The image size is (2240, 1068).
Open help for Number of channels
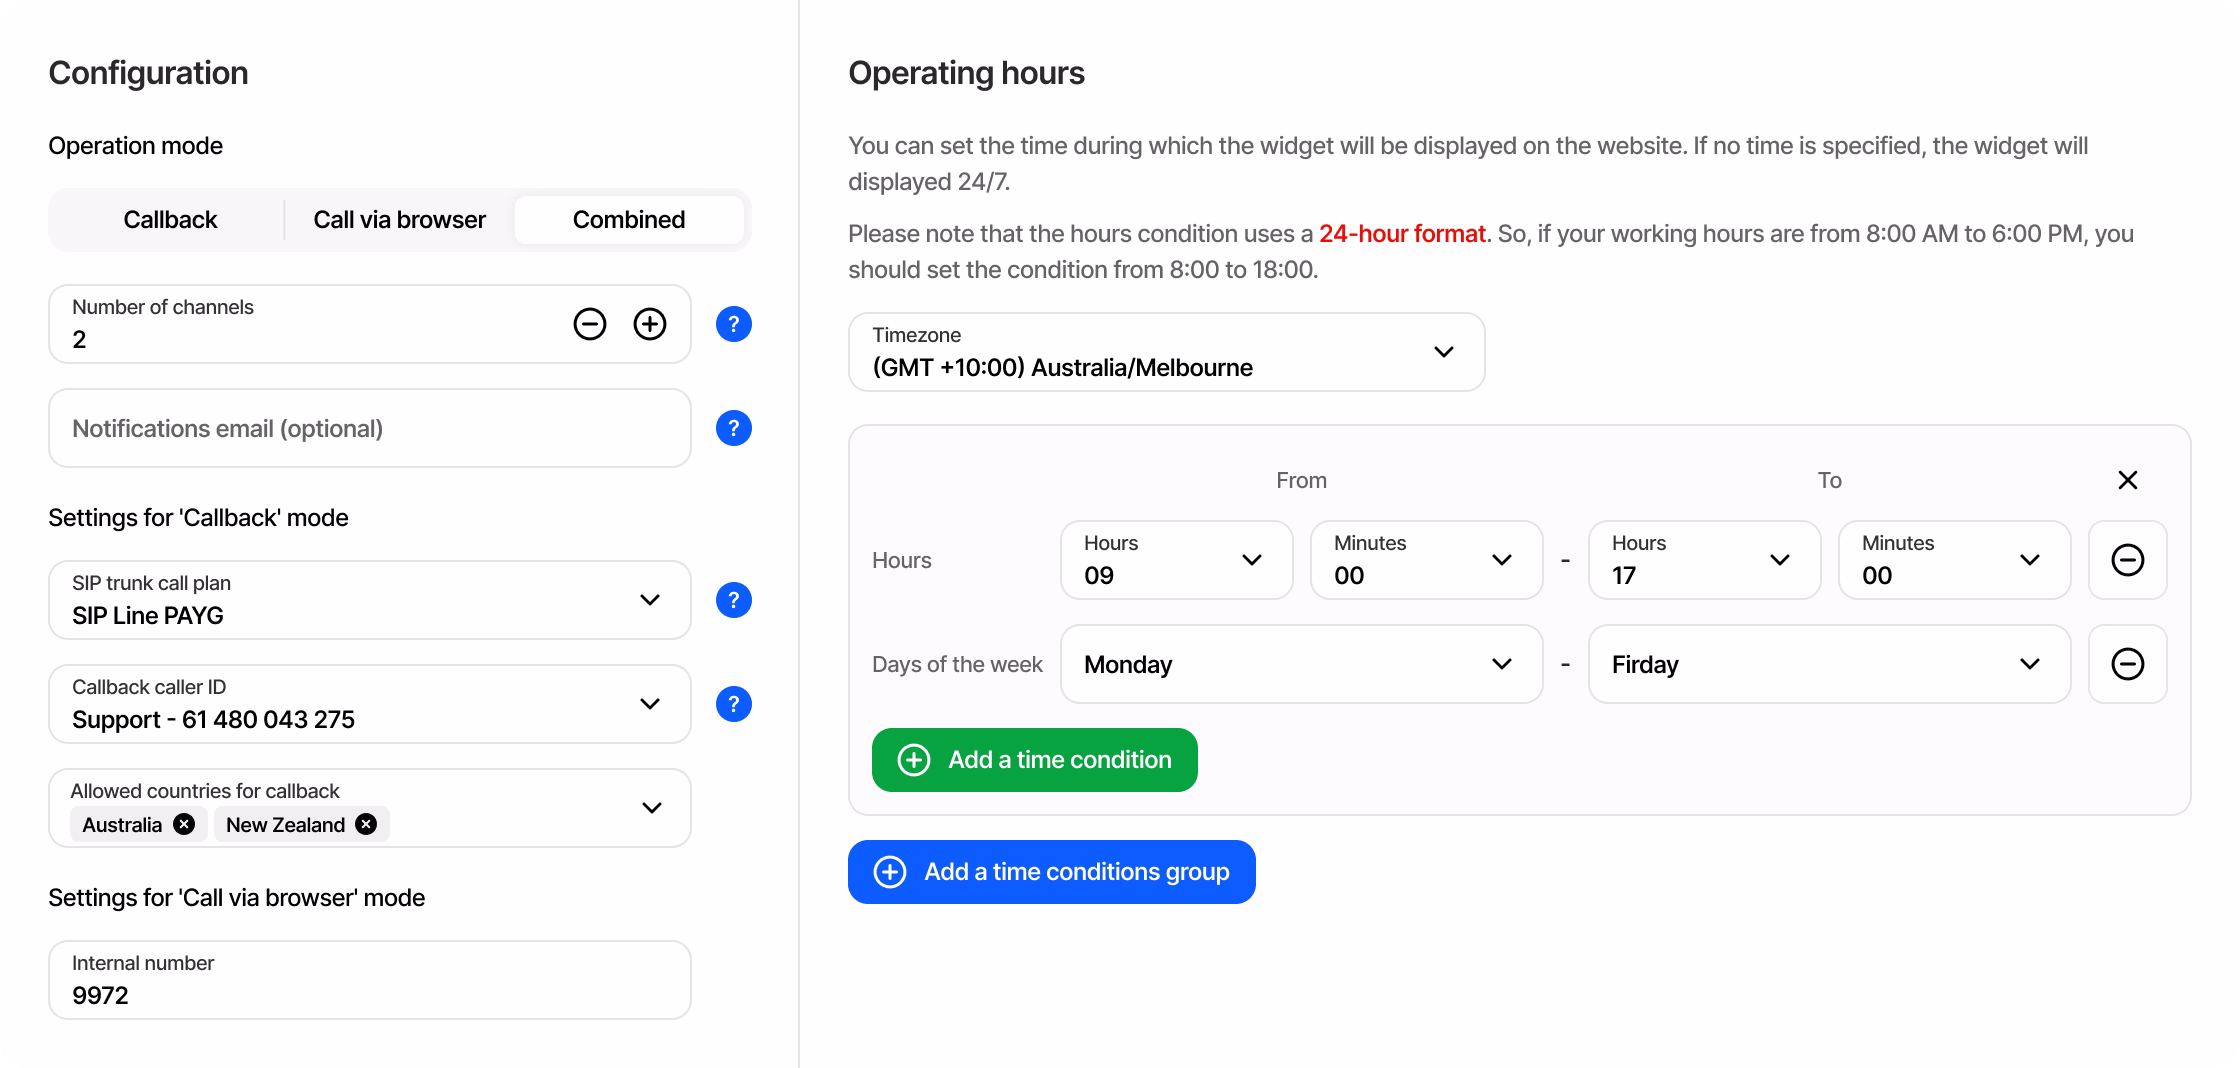(x=734, y=324)
